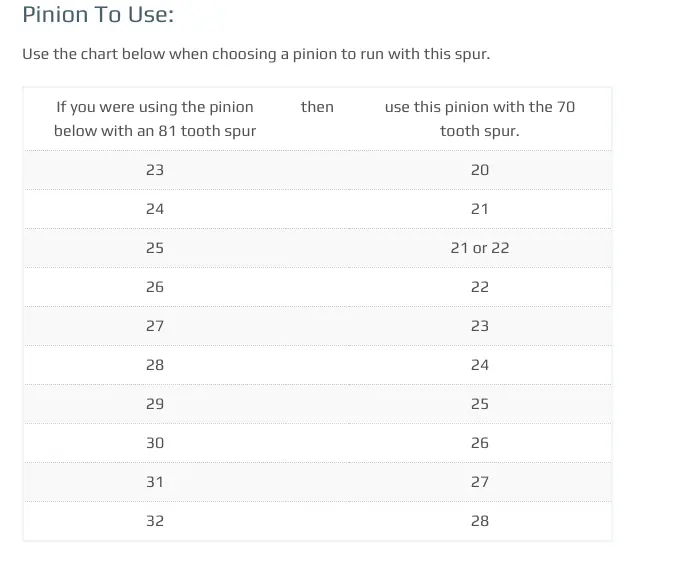Click the 24 cell in the right column
Viewport: 685px width, 580px height.
[x=480, y=365]
